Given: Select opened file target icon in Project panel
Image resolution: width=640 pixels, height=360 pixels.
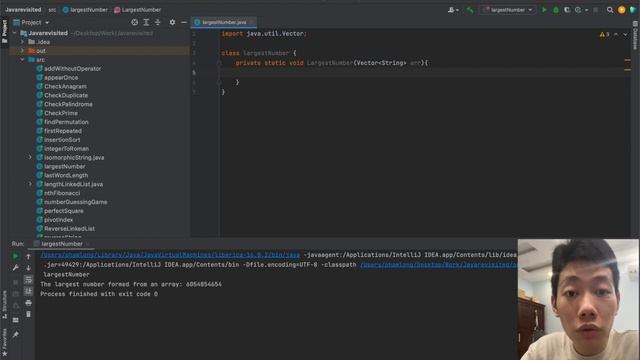Looking at the screenshot, I should point(135,22).
